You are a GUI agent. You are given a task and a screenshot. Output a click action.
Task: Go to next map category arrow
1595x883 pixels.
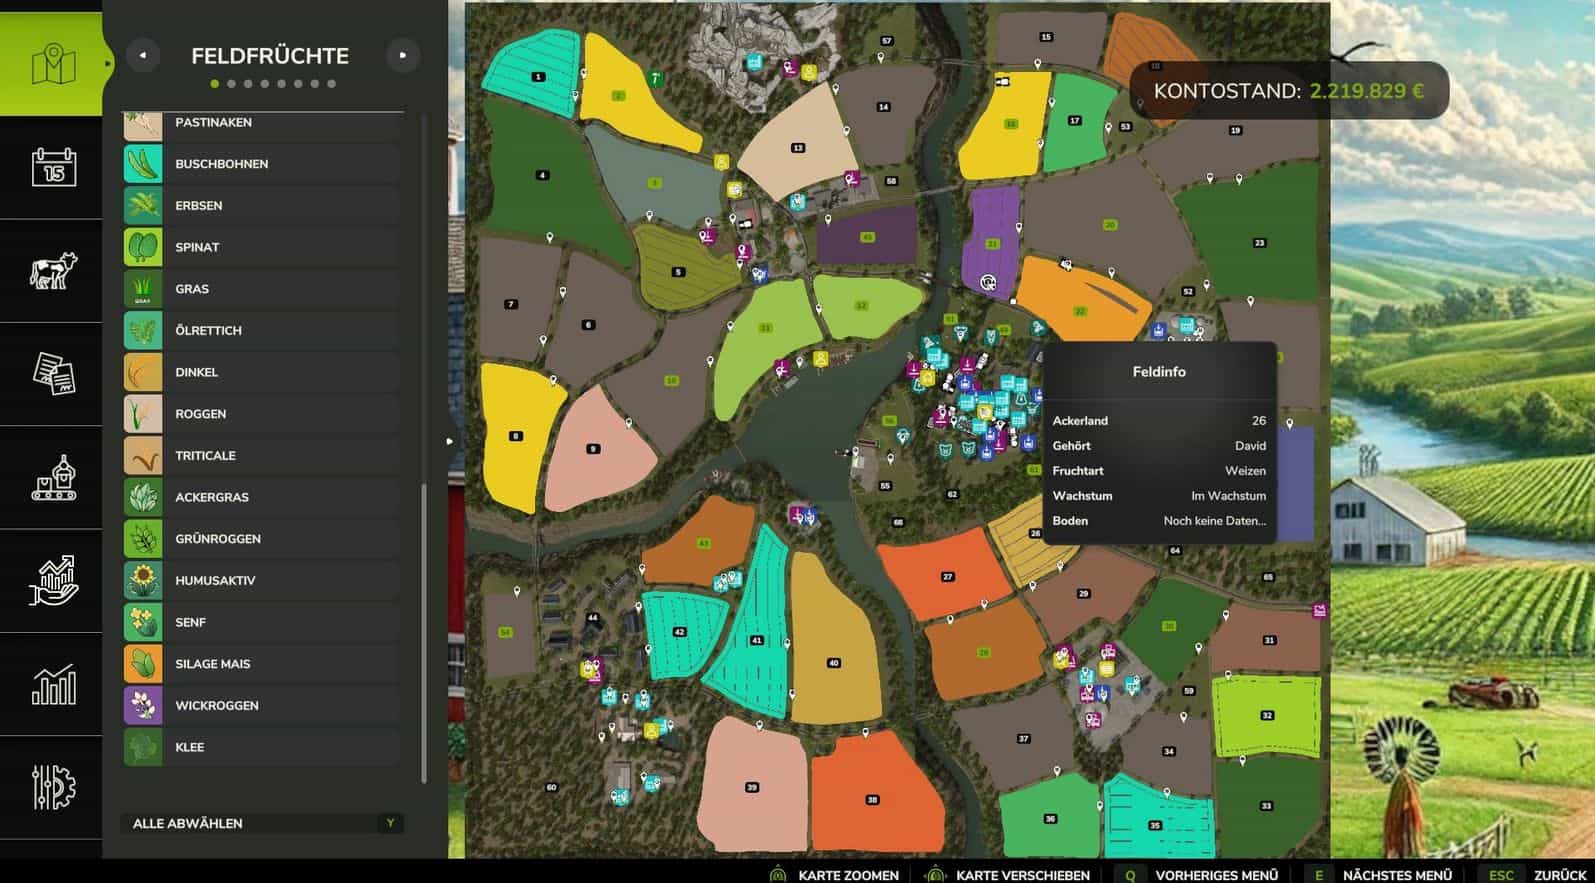coord(403,56)
